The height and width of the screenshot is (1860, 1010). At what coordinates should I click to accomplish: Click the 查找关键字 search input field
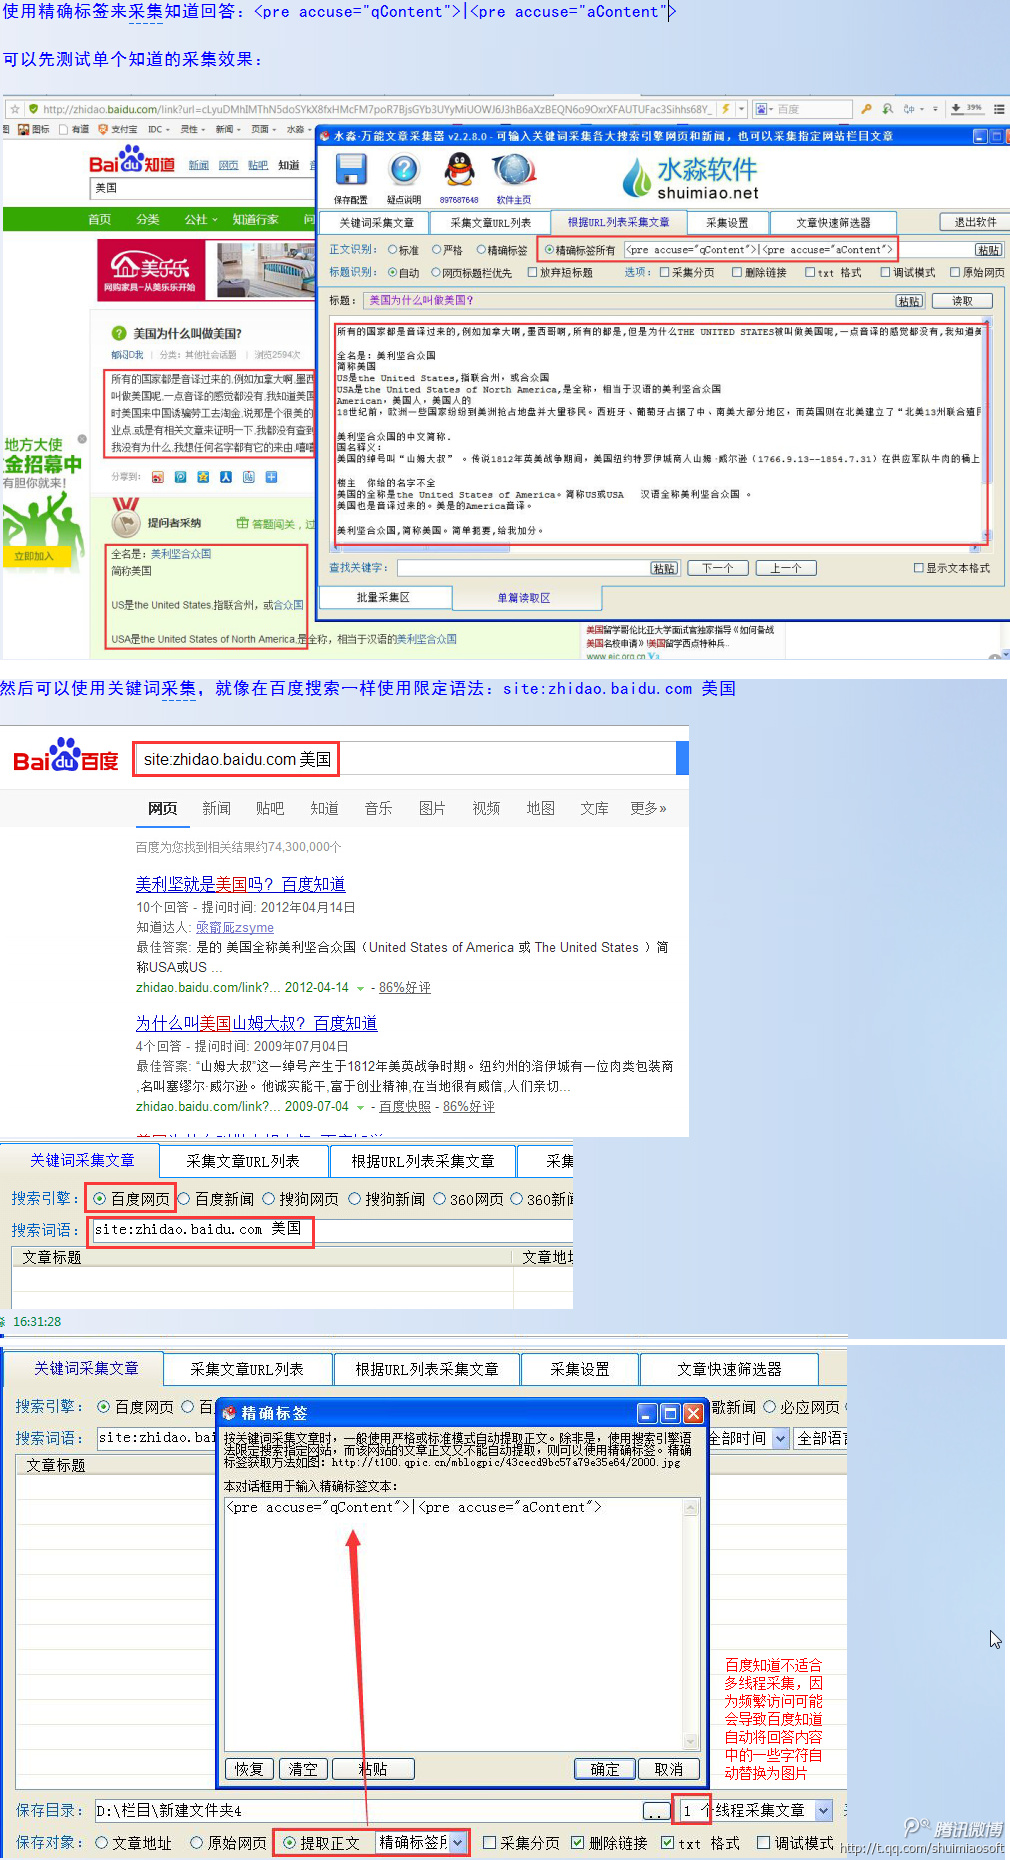(x=523, y=568)
